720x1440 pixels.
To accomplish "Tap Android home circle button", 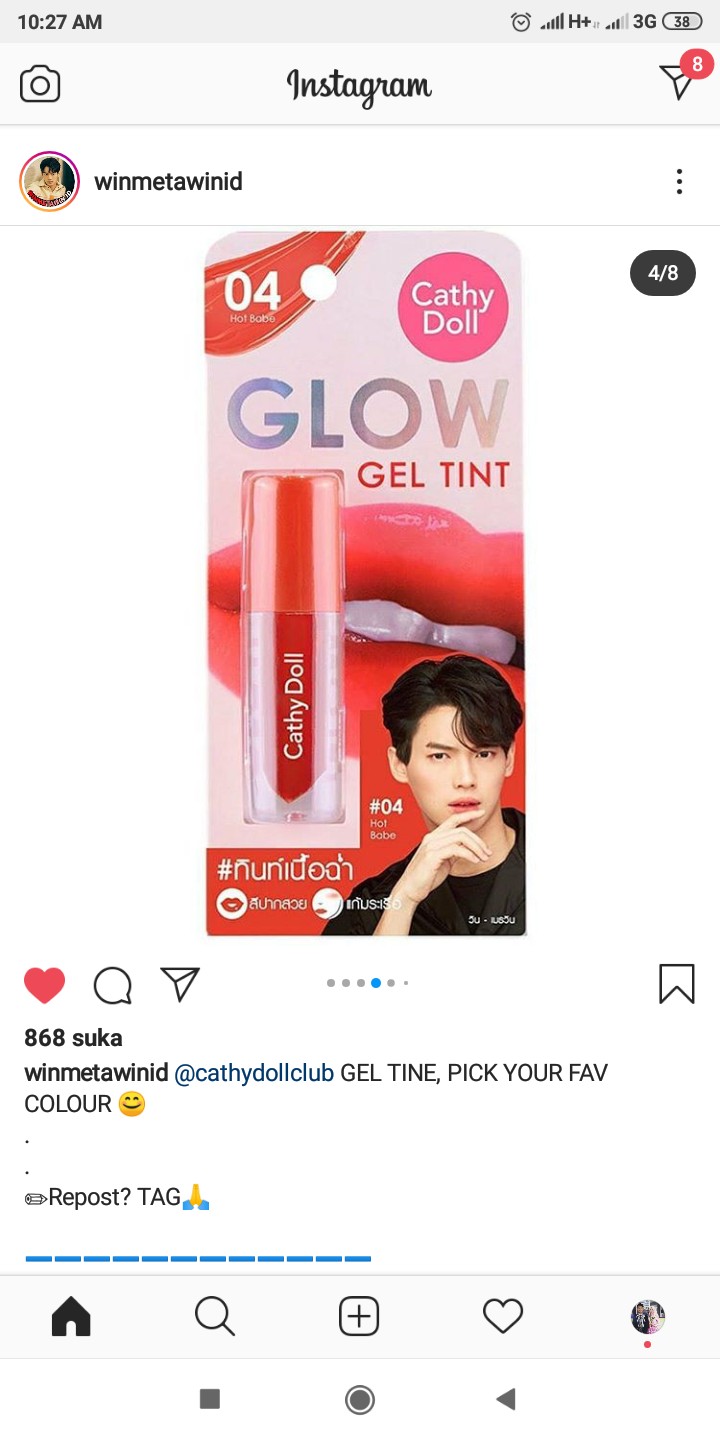I will pyautogui.click(x=360, y=1399).
